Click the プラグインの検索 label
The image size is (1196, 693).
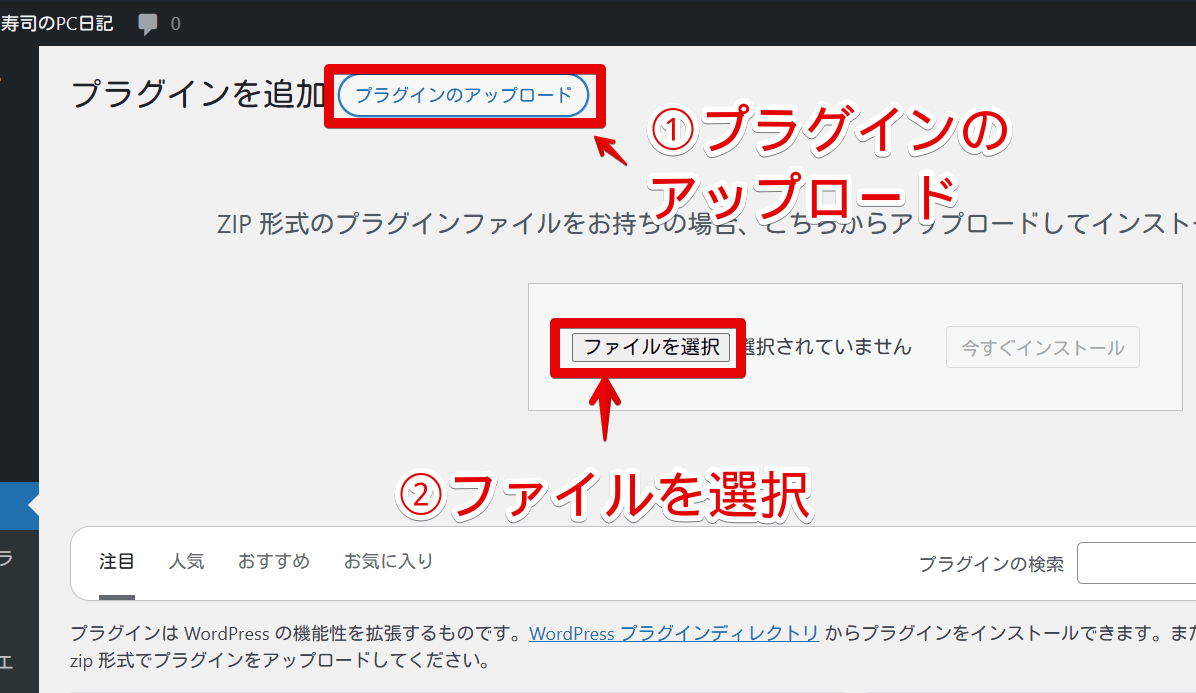[991, 564]
